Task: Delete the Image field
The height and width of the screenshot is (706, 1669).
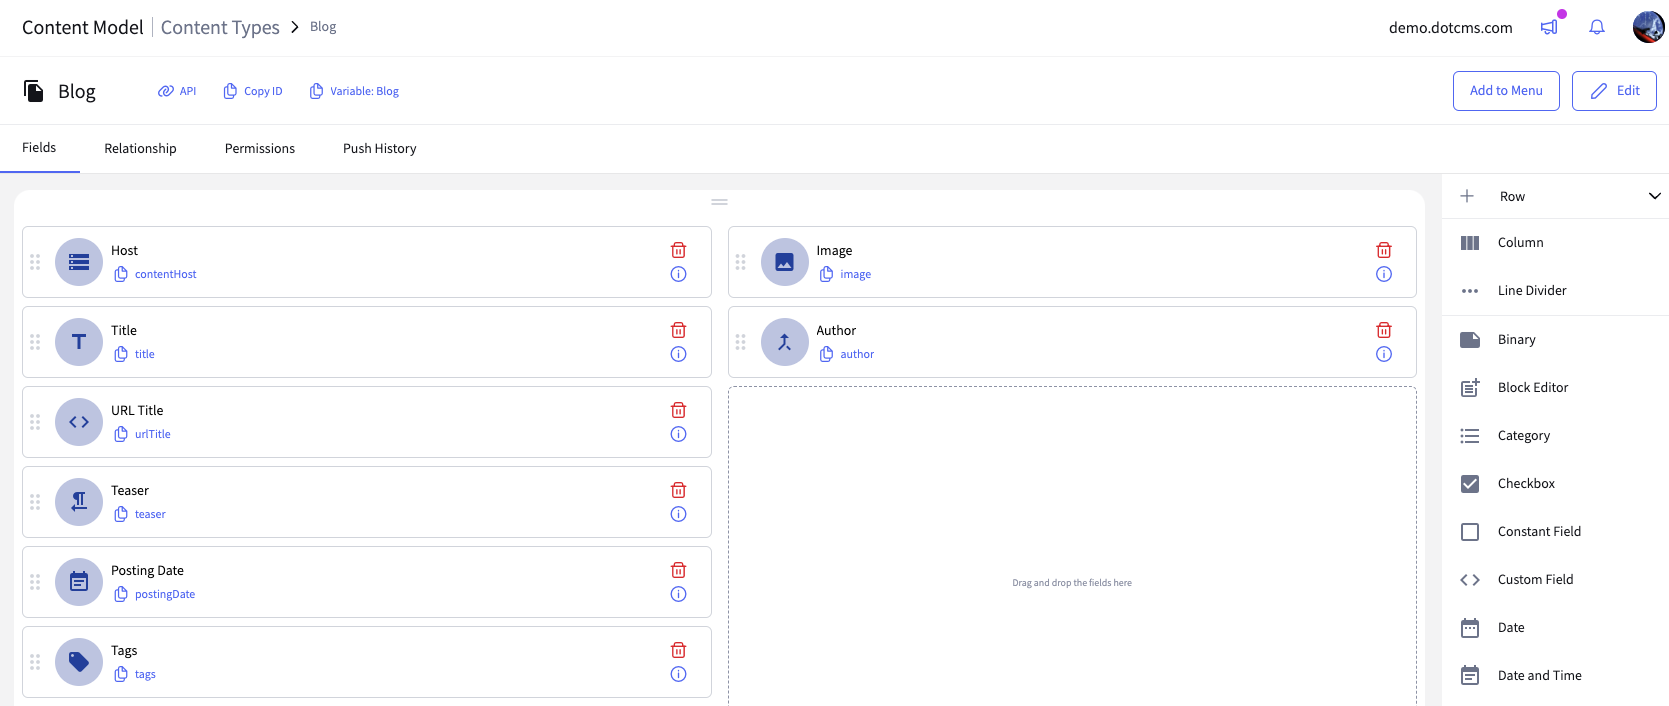Action: tap(1384, 250)
